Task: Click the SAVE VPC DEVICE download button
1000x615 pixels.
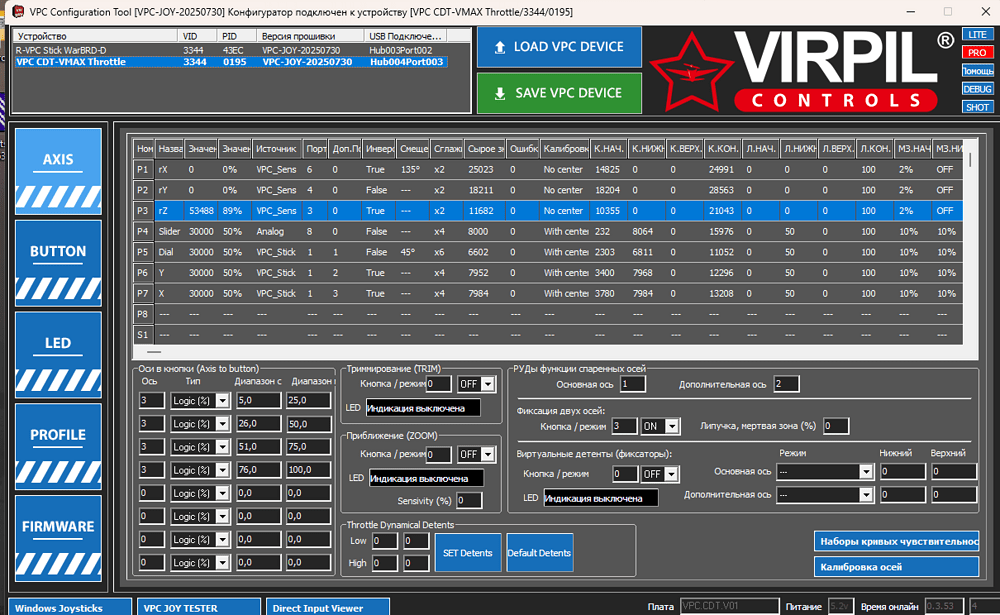Action: click(559, 93)
